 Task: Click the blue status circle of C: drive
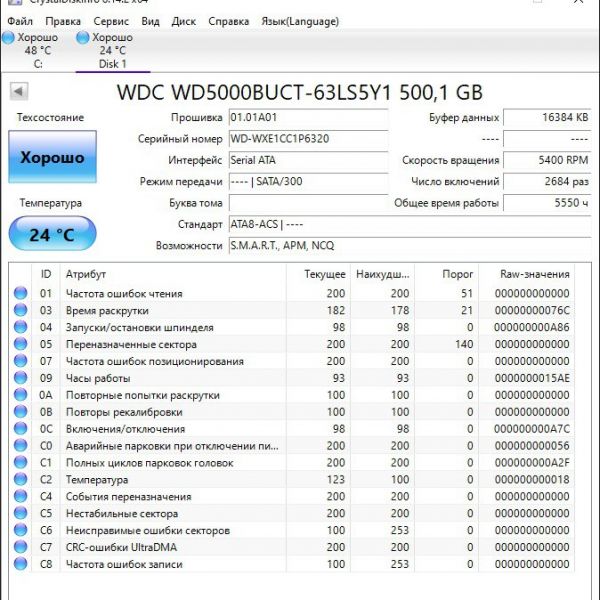coord(8,38)
